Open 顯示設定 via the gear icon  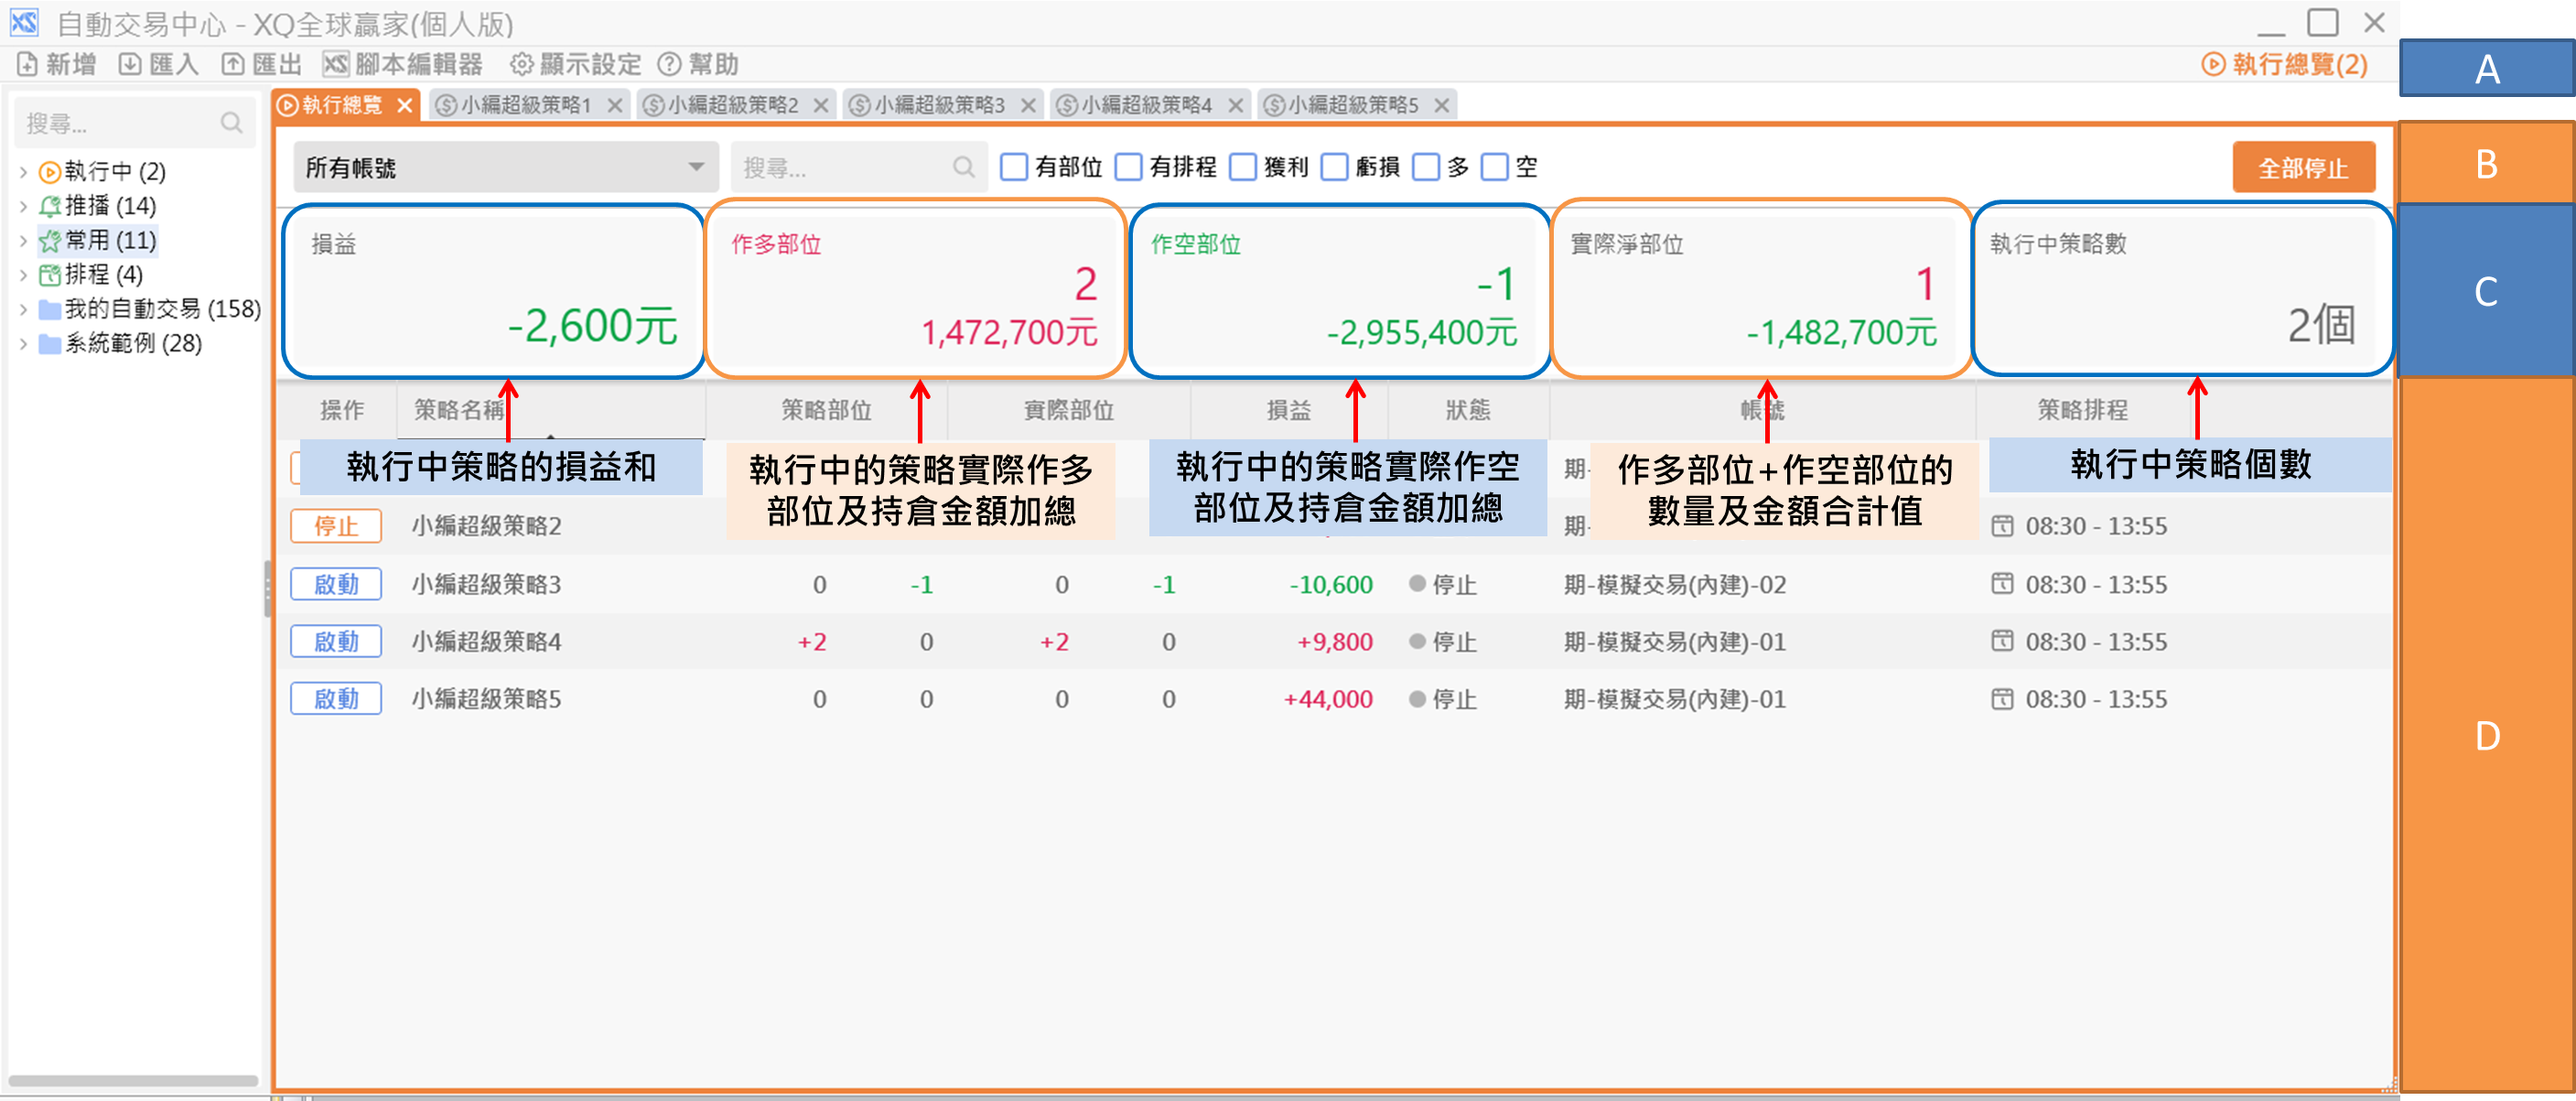[x=521, y=64]
